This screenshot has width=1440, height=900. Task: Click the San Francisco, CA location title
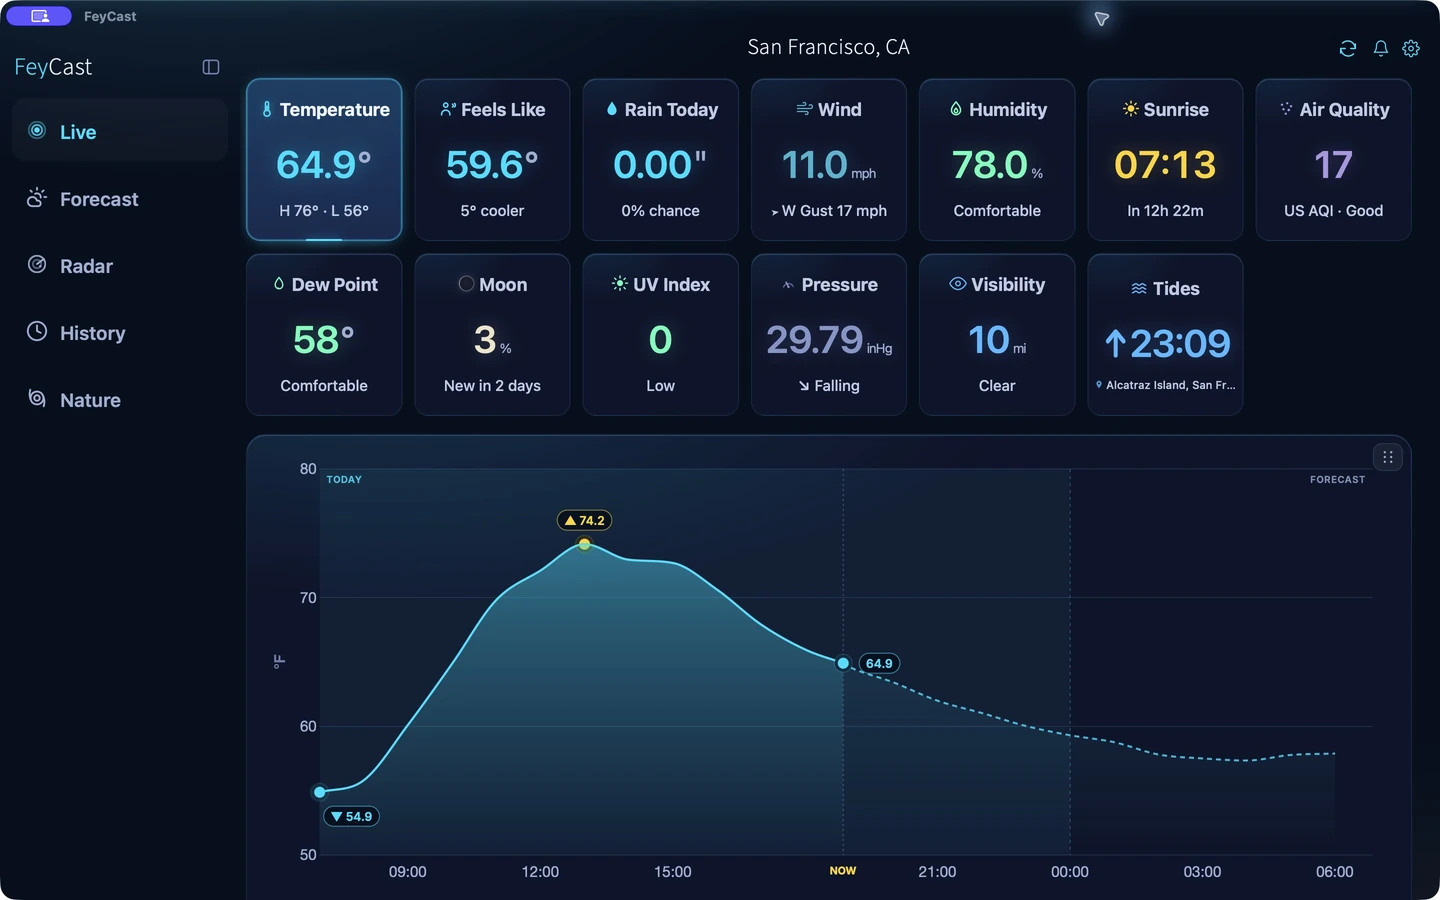[x=829, y=47]
